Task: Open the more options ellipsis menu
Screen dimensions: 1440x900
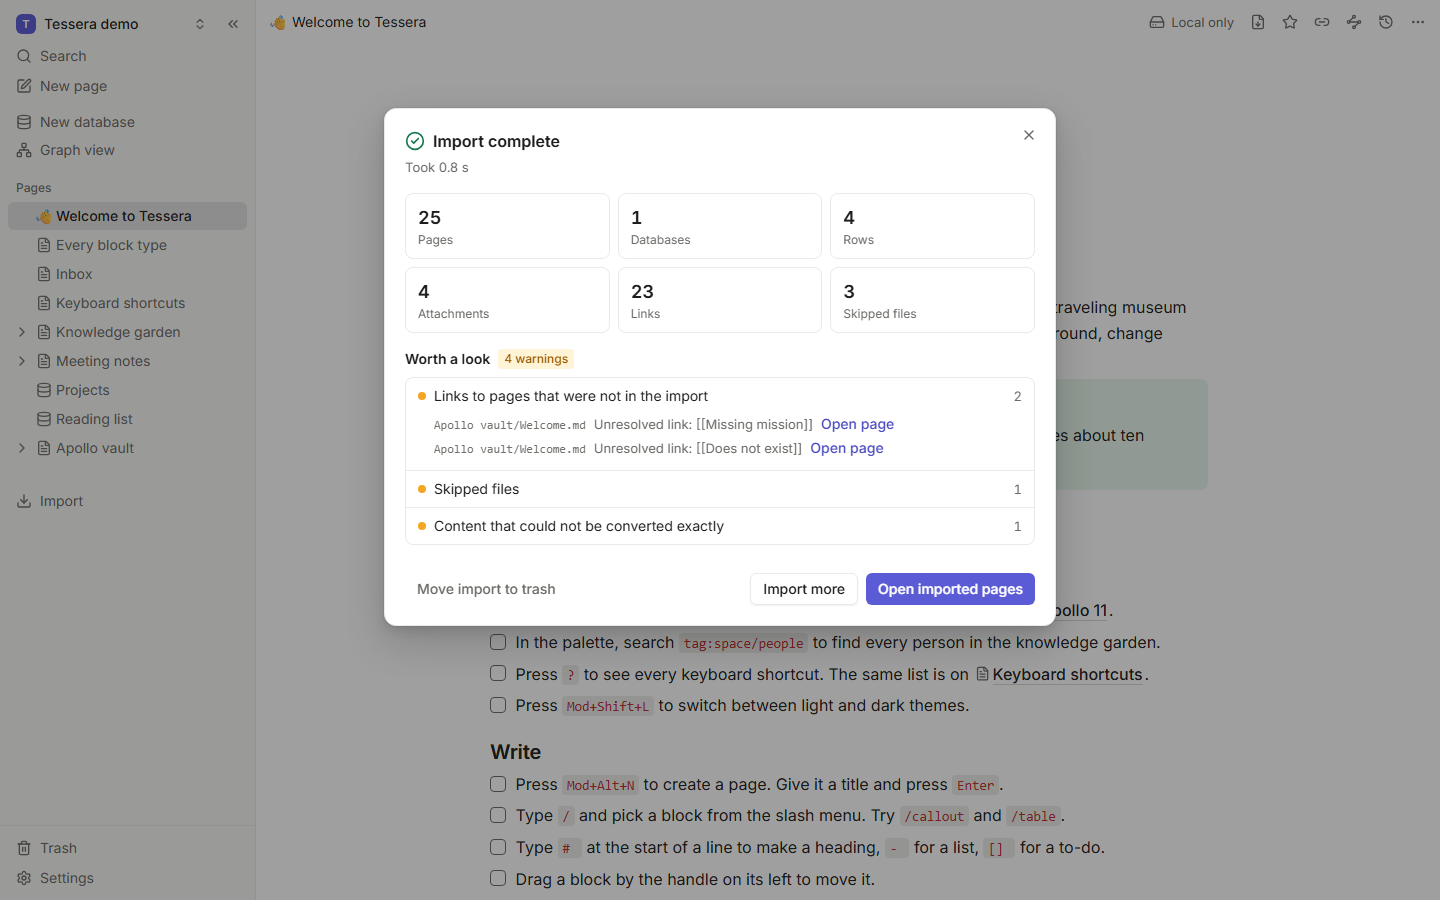Action: (x=1418, y=22)
